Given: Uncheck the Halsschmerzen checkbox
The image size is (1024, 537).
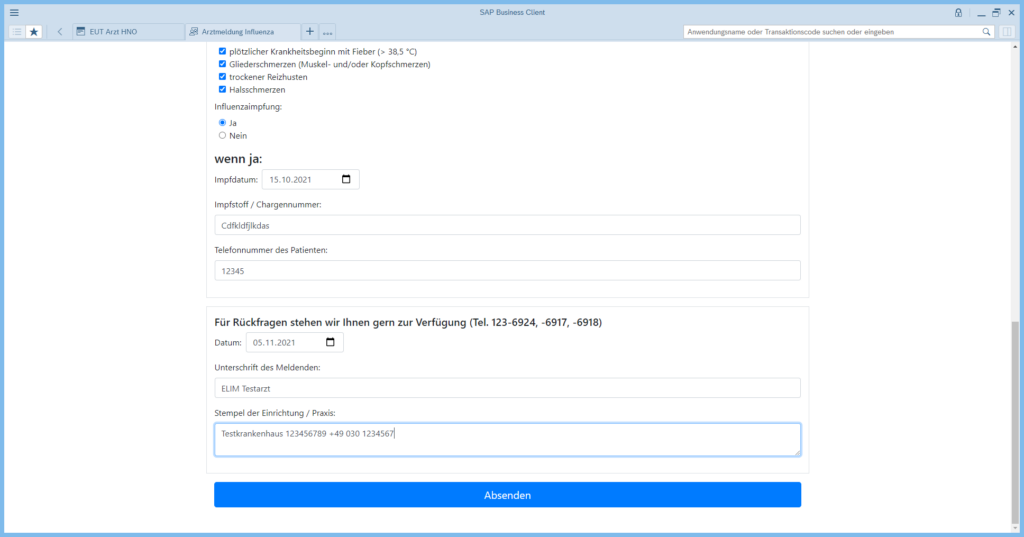Looking at the screenshot, I should point(223,90).
